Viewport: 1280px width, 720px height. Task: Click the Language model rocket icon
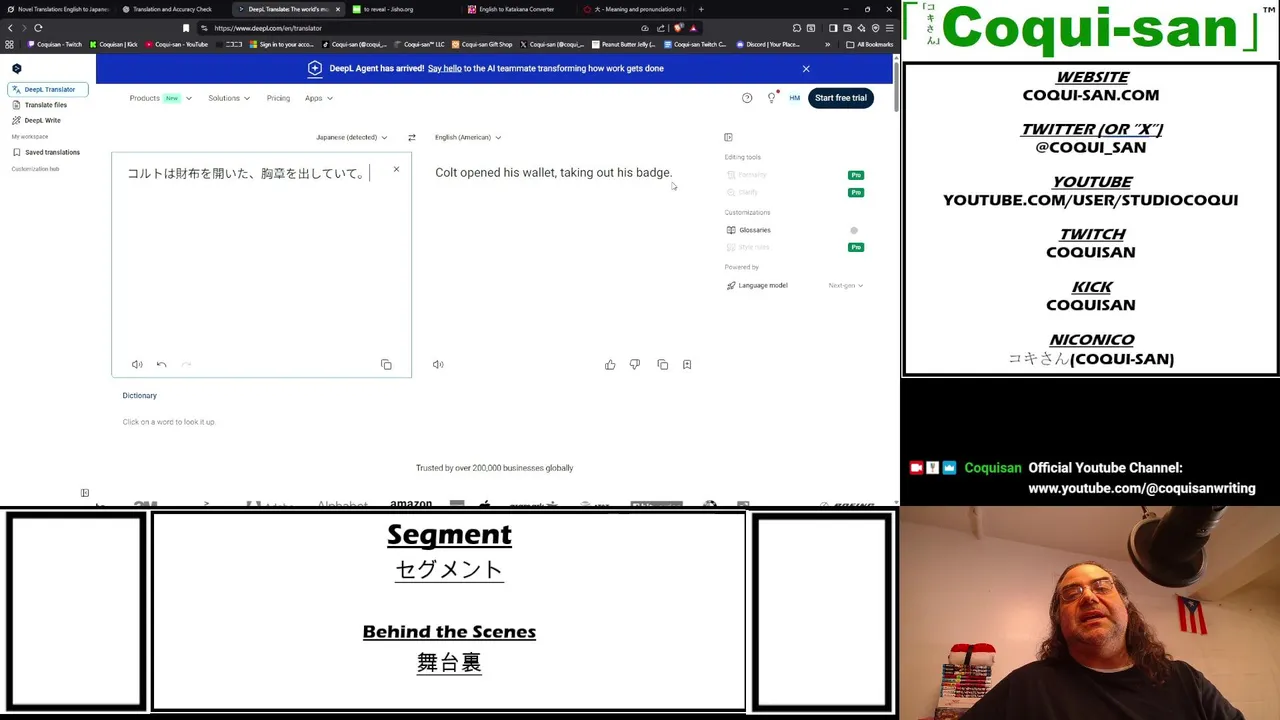click(x=731, y=286)
